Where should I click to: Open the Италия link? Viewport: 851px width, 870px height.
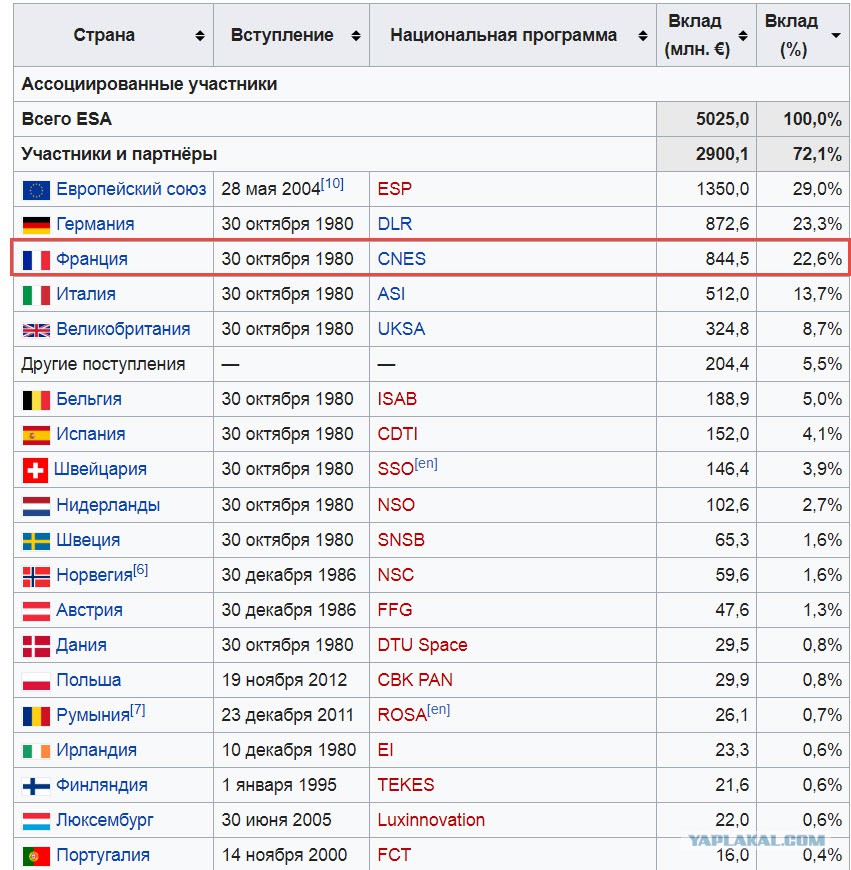tap(86, 294)
